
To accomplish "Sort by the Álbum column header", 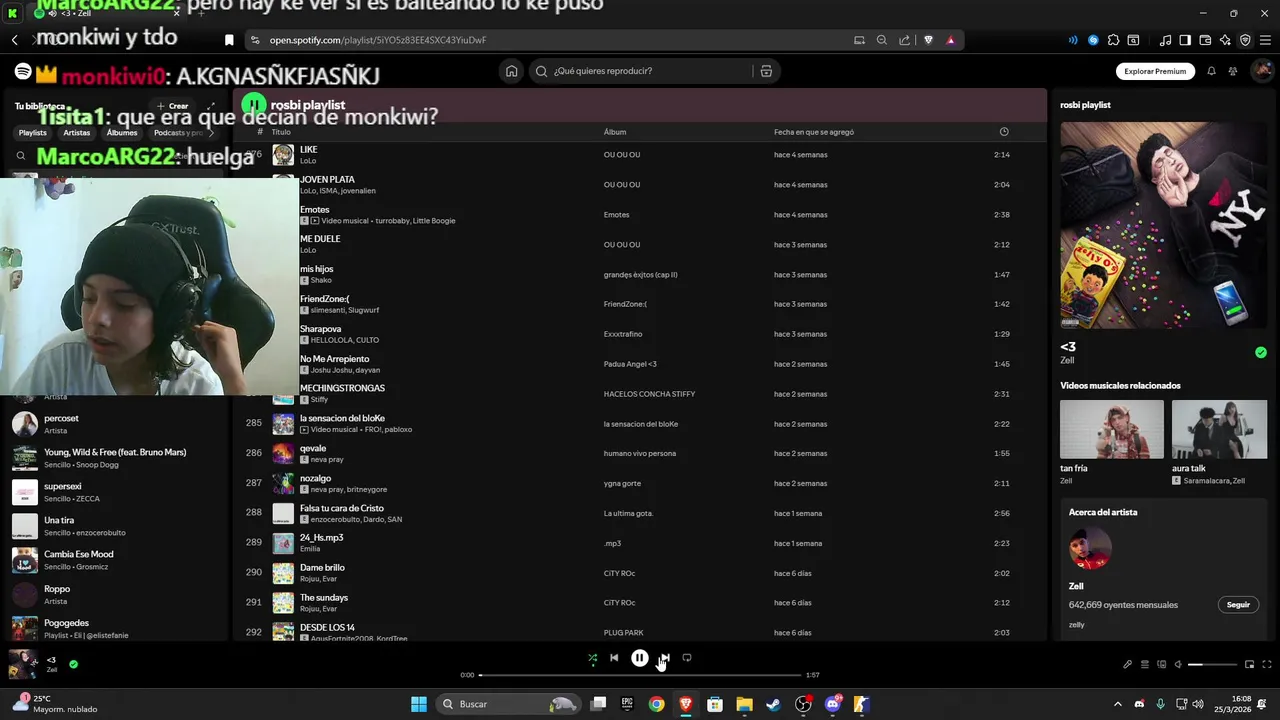I will [x=615, y=132].
